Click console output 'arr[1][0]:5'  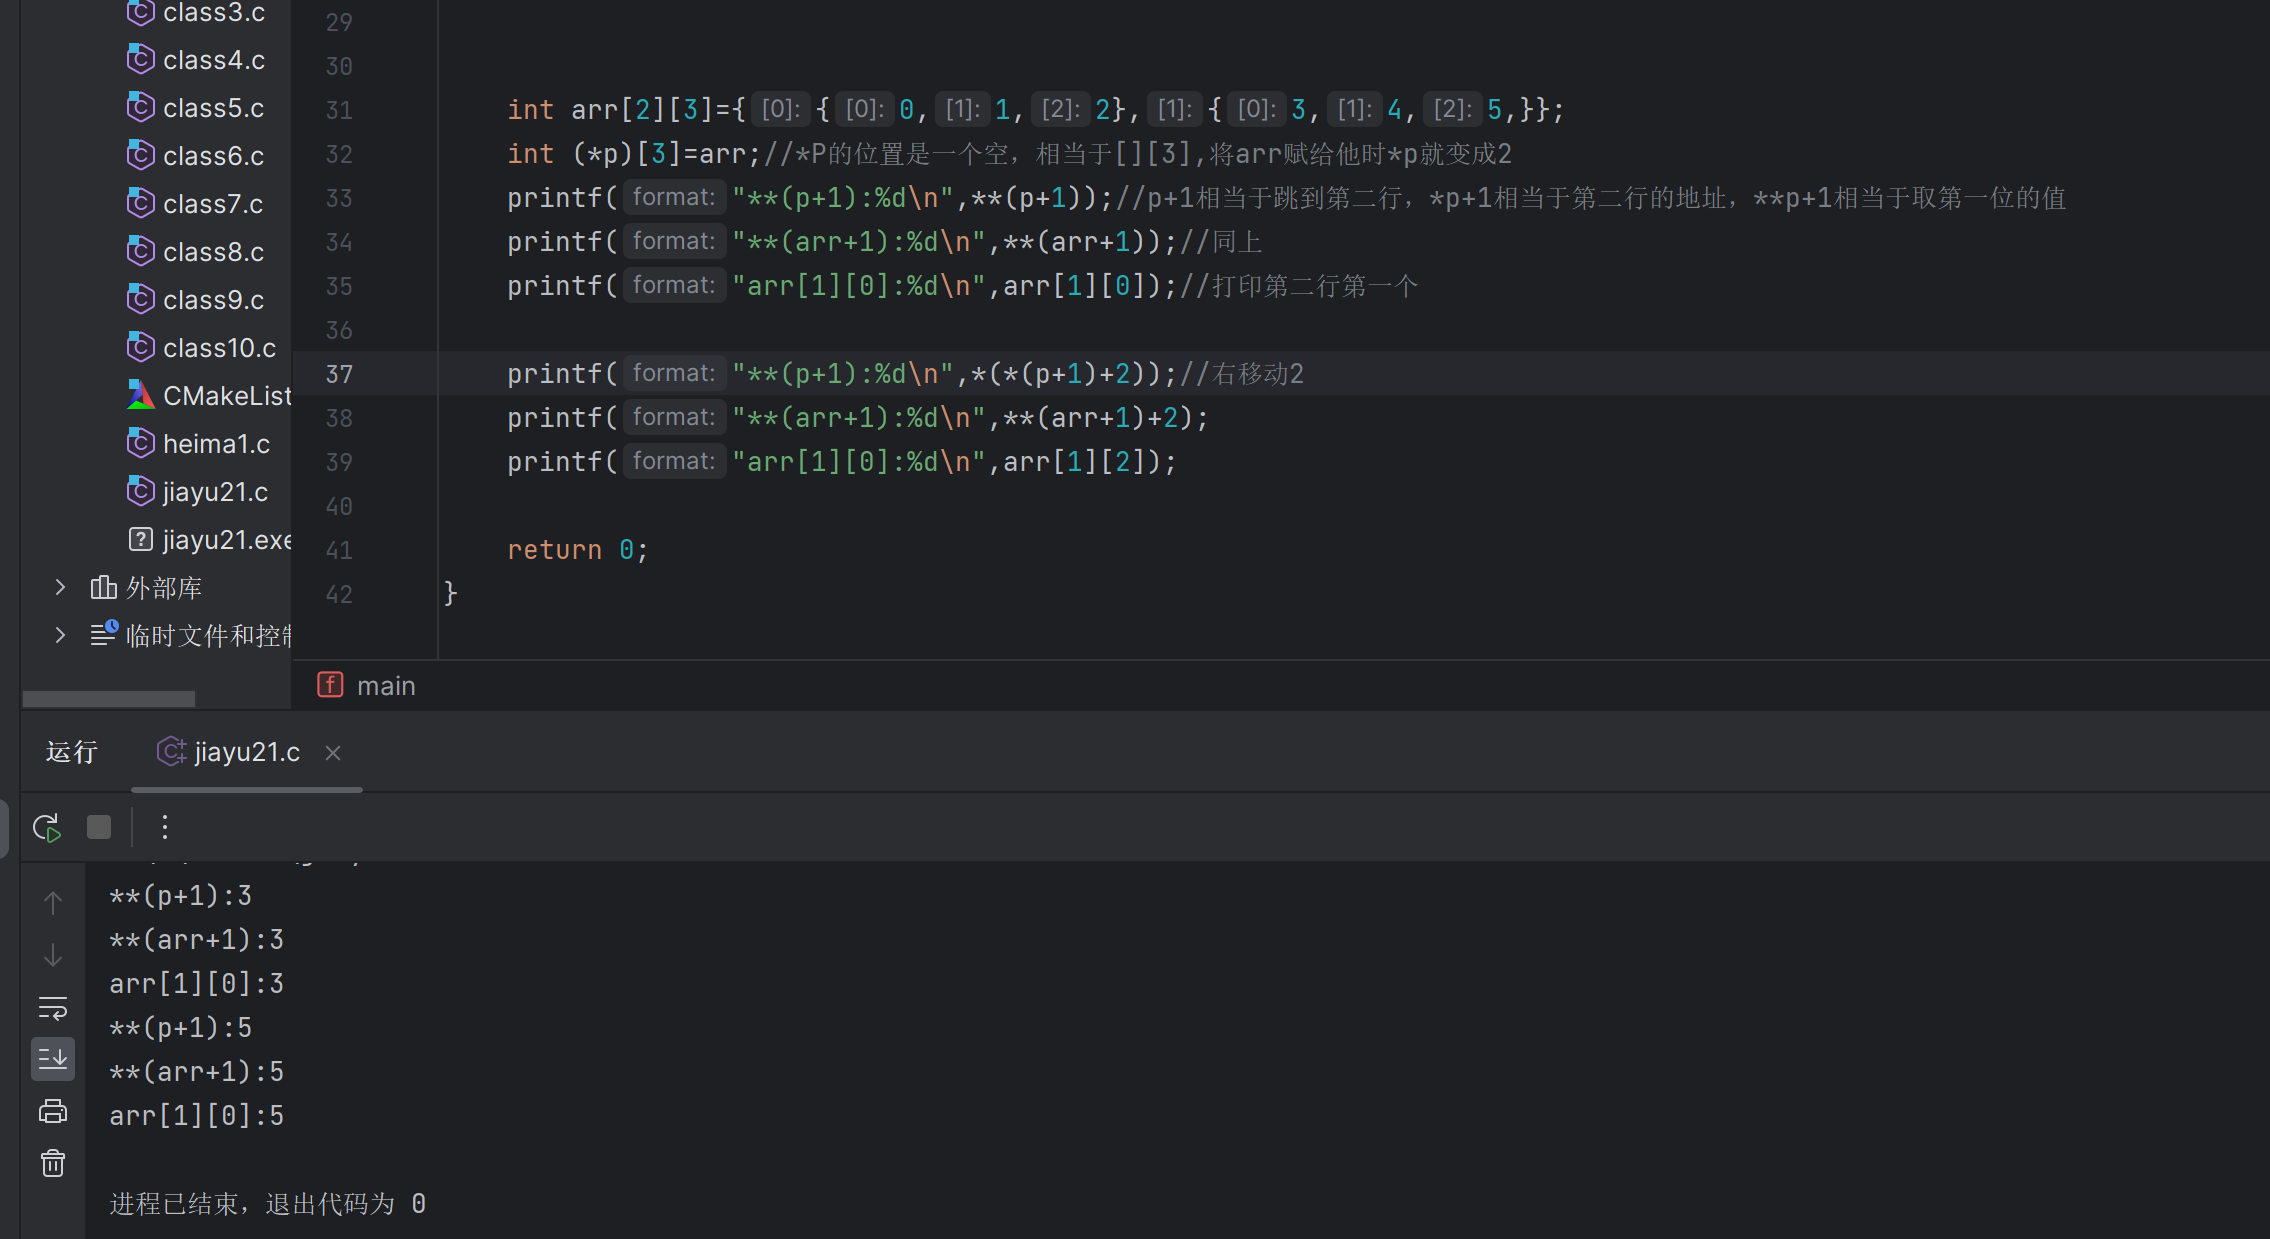[x=196, y=1116]
